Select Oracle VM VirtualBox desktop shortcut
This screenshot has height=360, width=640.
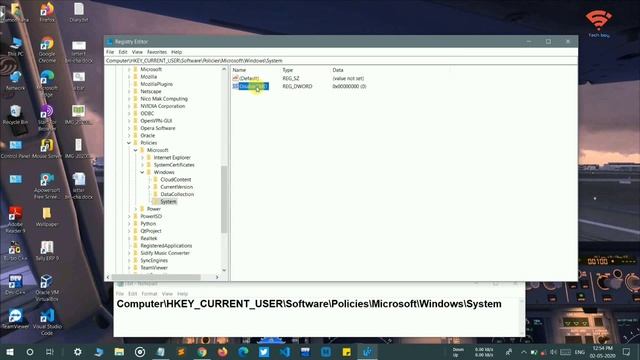tap(47, 288)
